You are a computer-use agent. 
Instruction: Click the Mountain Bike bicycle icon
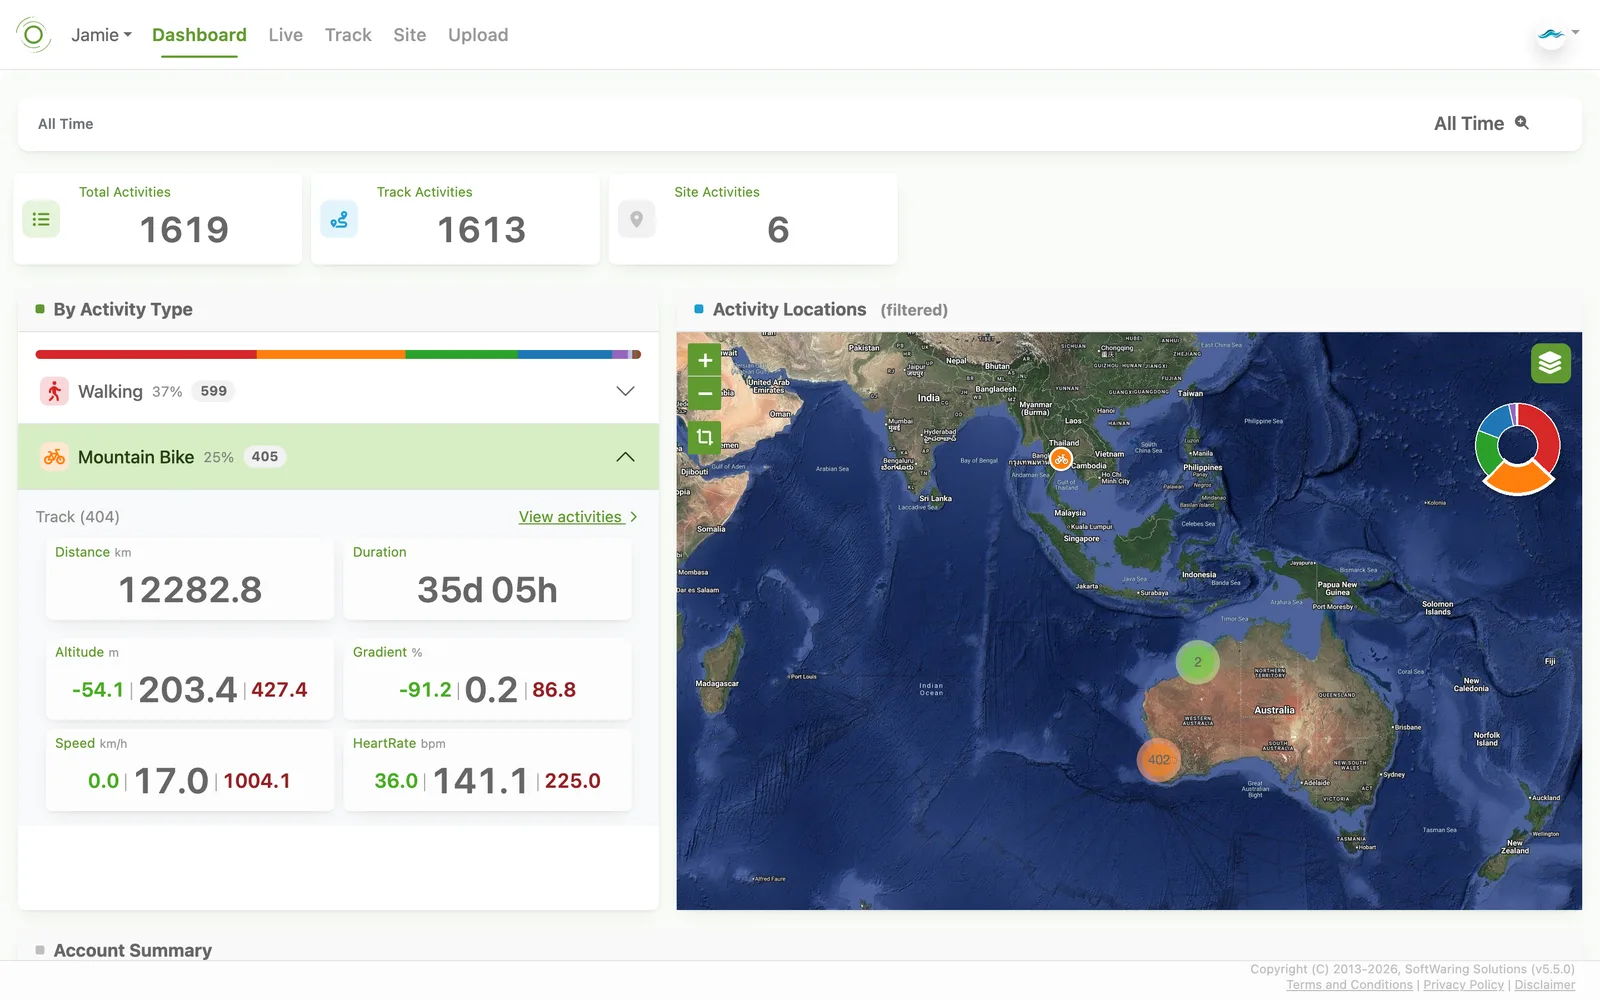[x=54, y=457]
